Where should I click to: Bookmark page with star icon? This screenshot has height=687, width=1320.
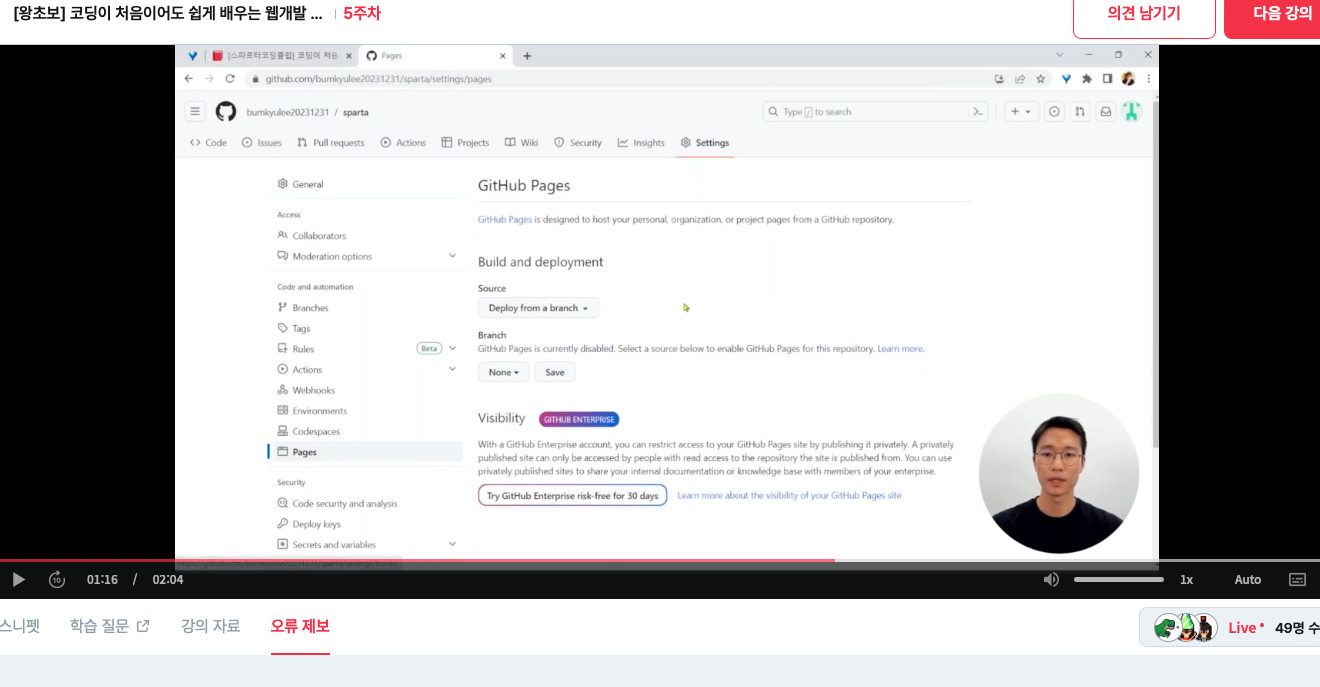point(1040,78)
